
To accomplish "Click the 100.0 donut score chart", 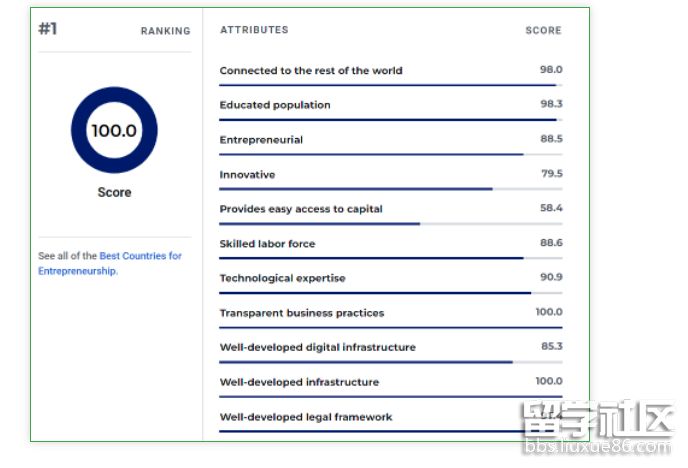I will pos(114,130).
